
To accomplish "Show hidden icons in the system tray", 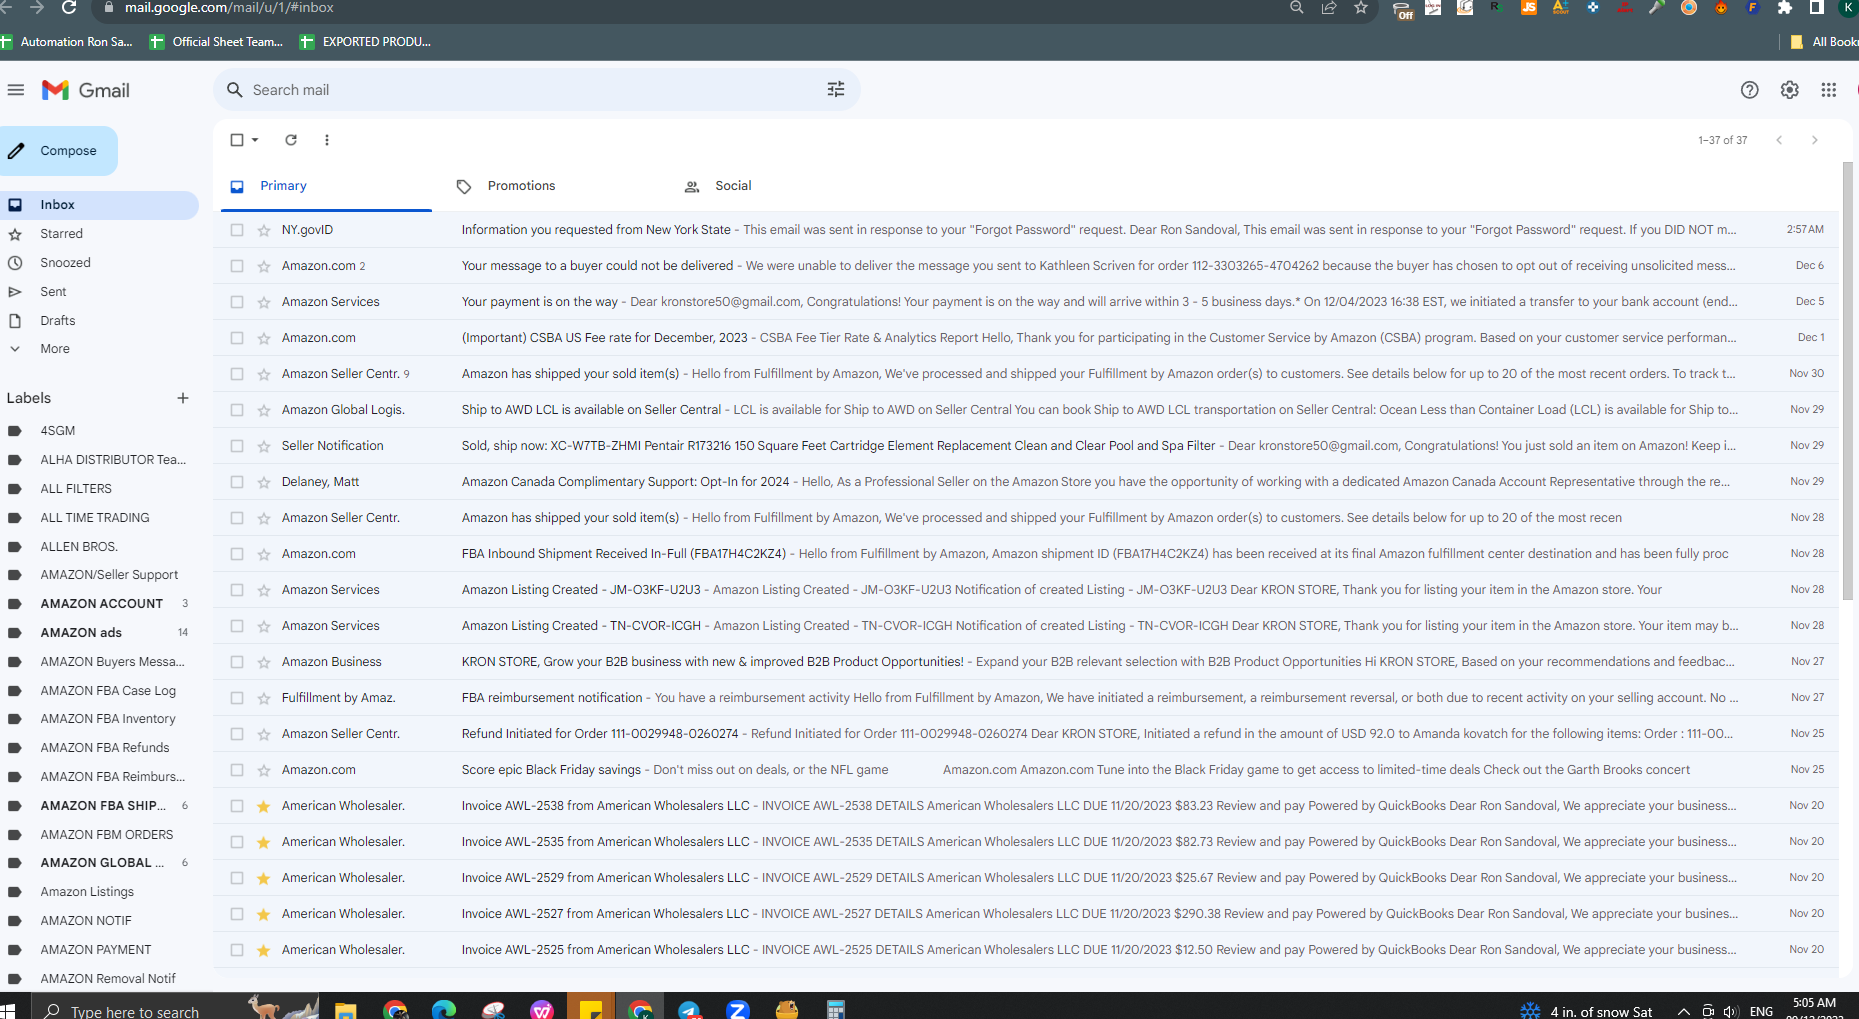I will (1683, 1011).
